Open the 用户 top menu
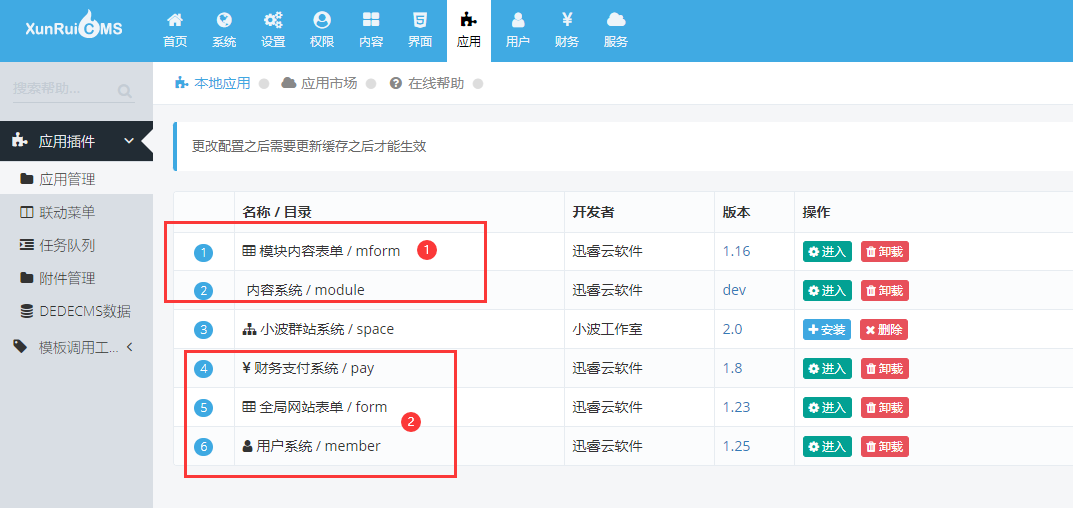 tap(517, 31)
